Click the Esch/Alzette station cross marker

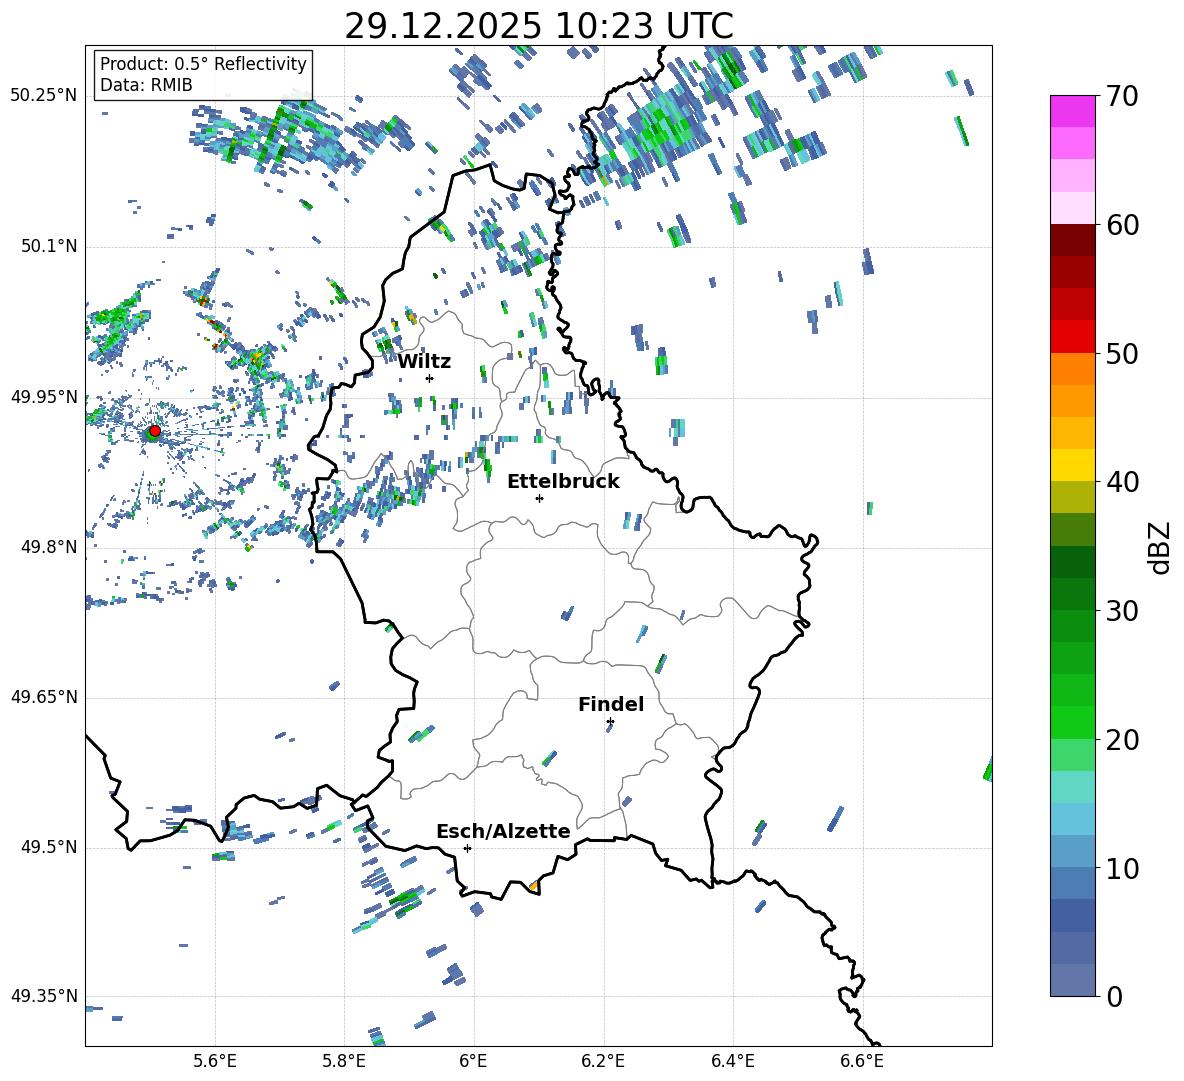[467, 848]
